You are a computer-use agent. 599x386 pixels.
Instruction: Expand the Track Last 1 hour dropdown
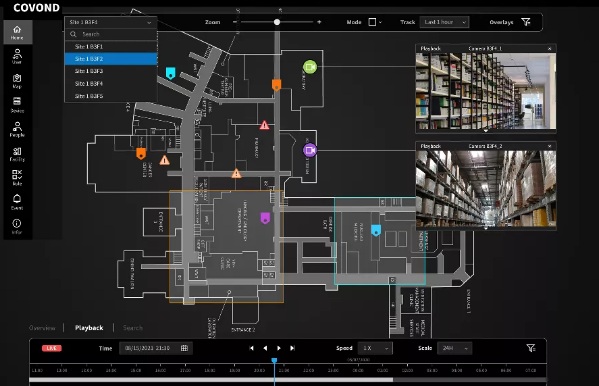click(445, 22)
